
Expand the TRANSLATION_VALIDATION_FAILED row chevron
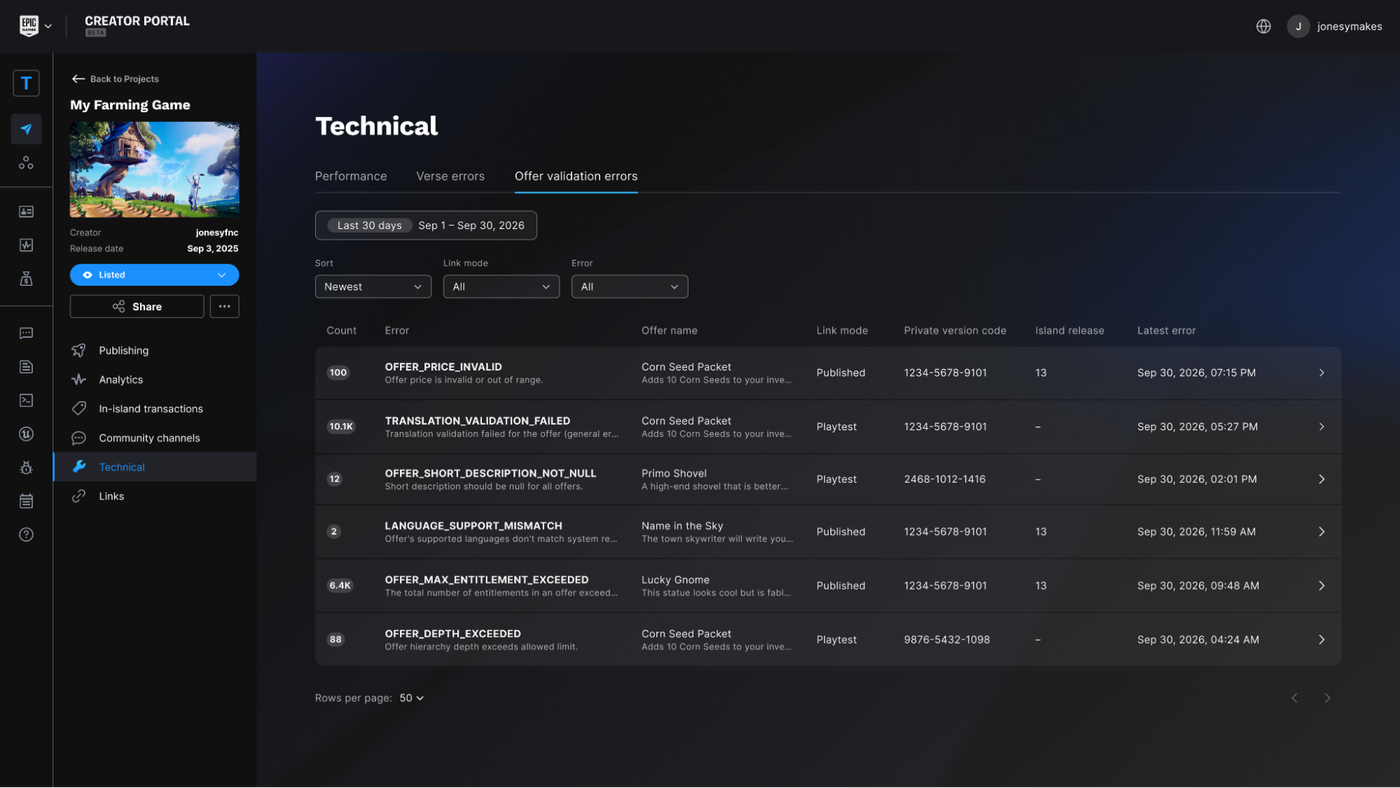pyautogui.click(x=1321, y=427)
